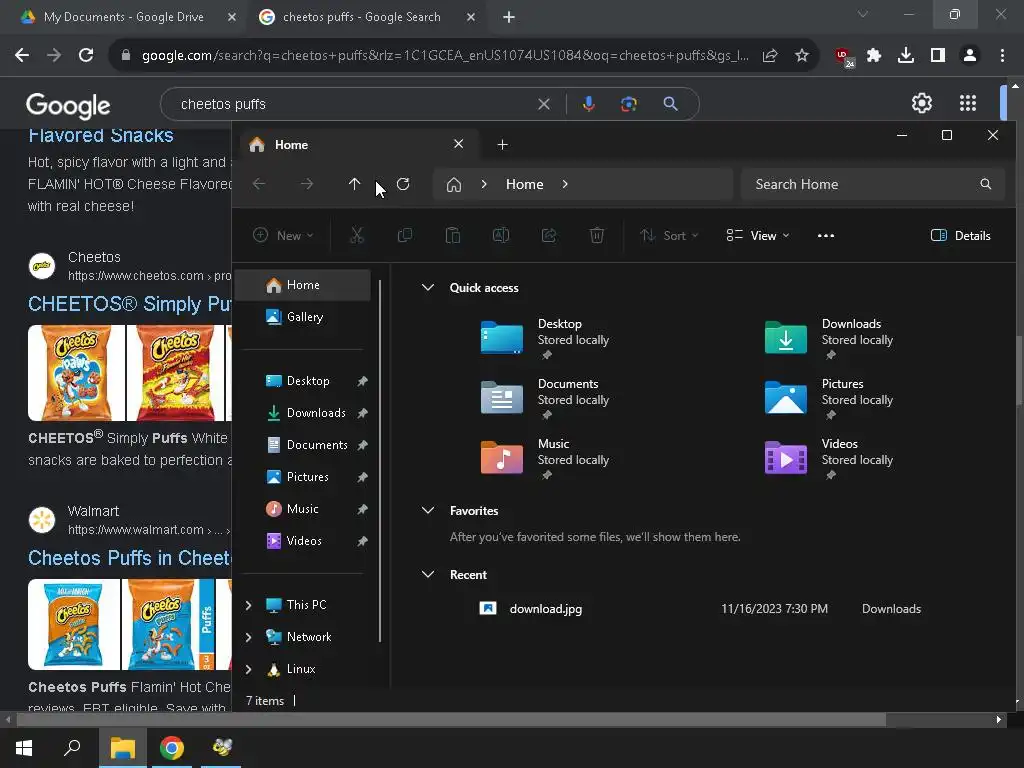Expand This PC in navigation pane

(x=249, y=605)
